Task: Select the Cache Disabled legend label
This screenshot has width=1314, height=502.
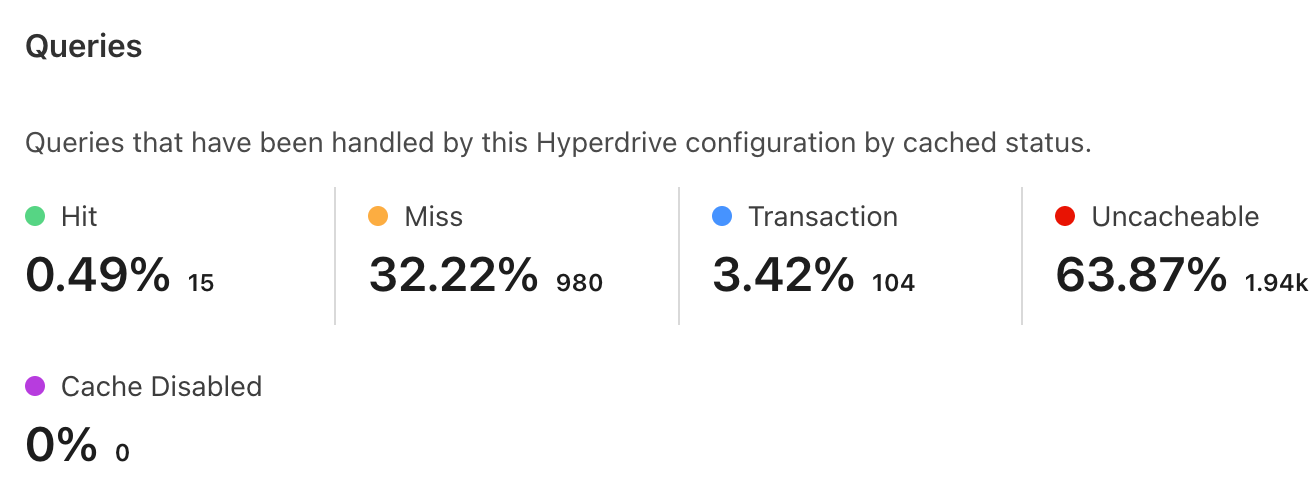Action: (x=161, y=387)
